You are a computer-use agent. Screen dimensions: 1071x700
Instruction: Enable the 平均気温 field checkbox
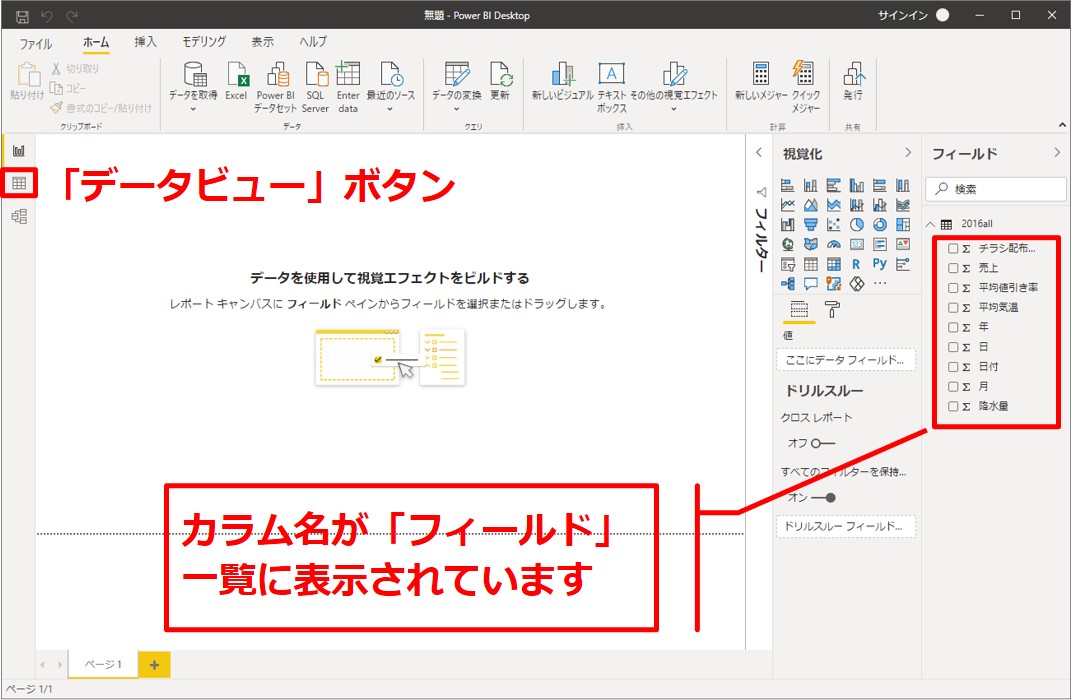(x=953, y=308)
